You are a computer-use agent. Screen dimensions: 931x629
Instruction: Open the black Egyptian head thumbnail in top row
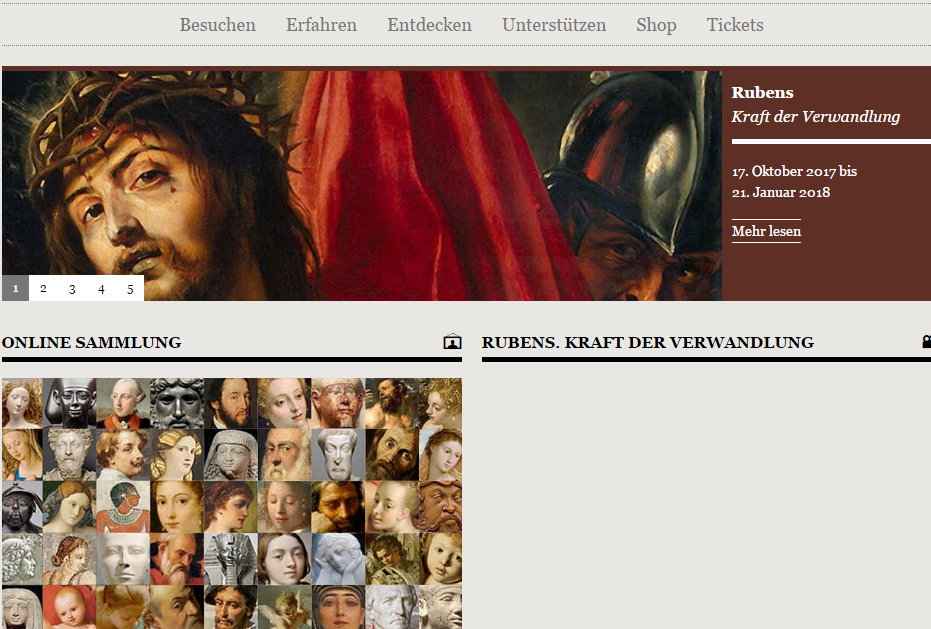pyautogui.click(x=69, y=403)
